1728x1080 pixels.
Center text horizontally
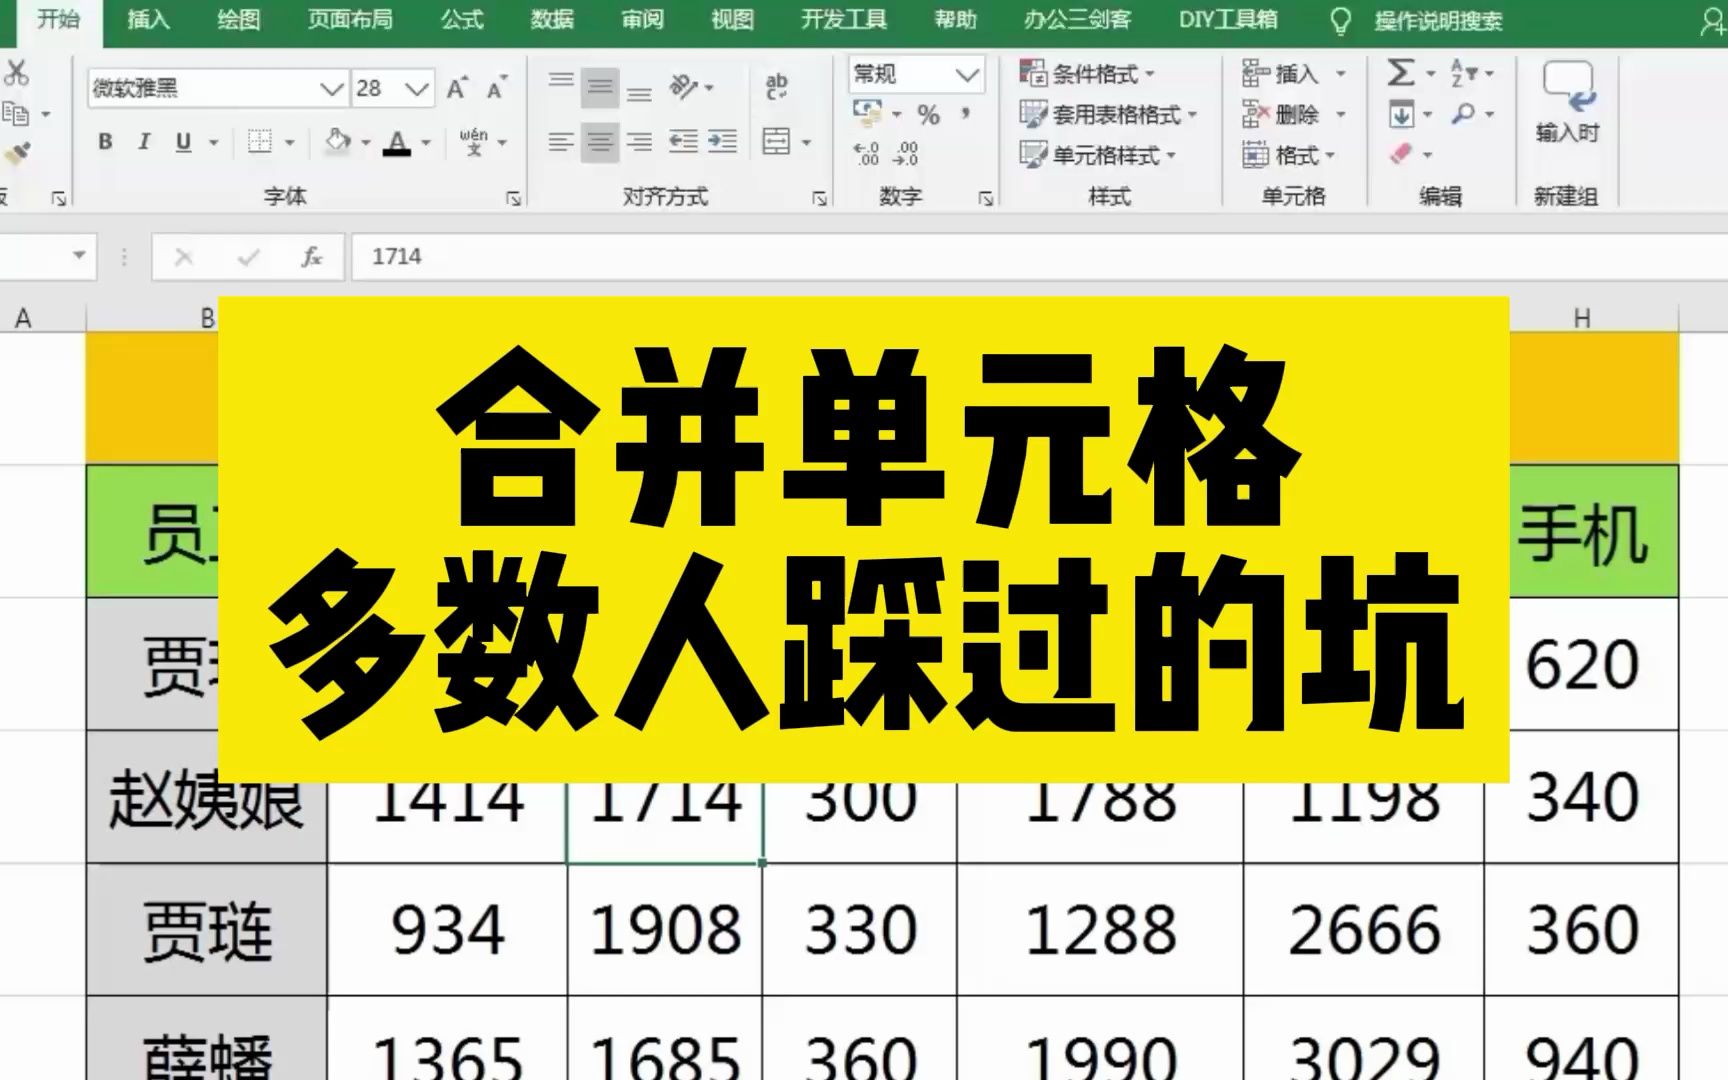click(x=600, y=142)
